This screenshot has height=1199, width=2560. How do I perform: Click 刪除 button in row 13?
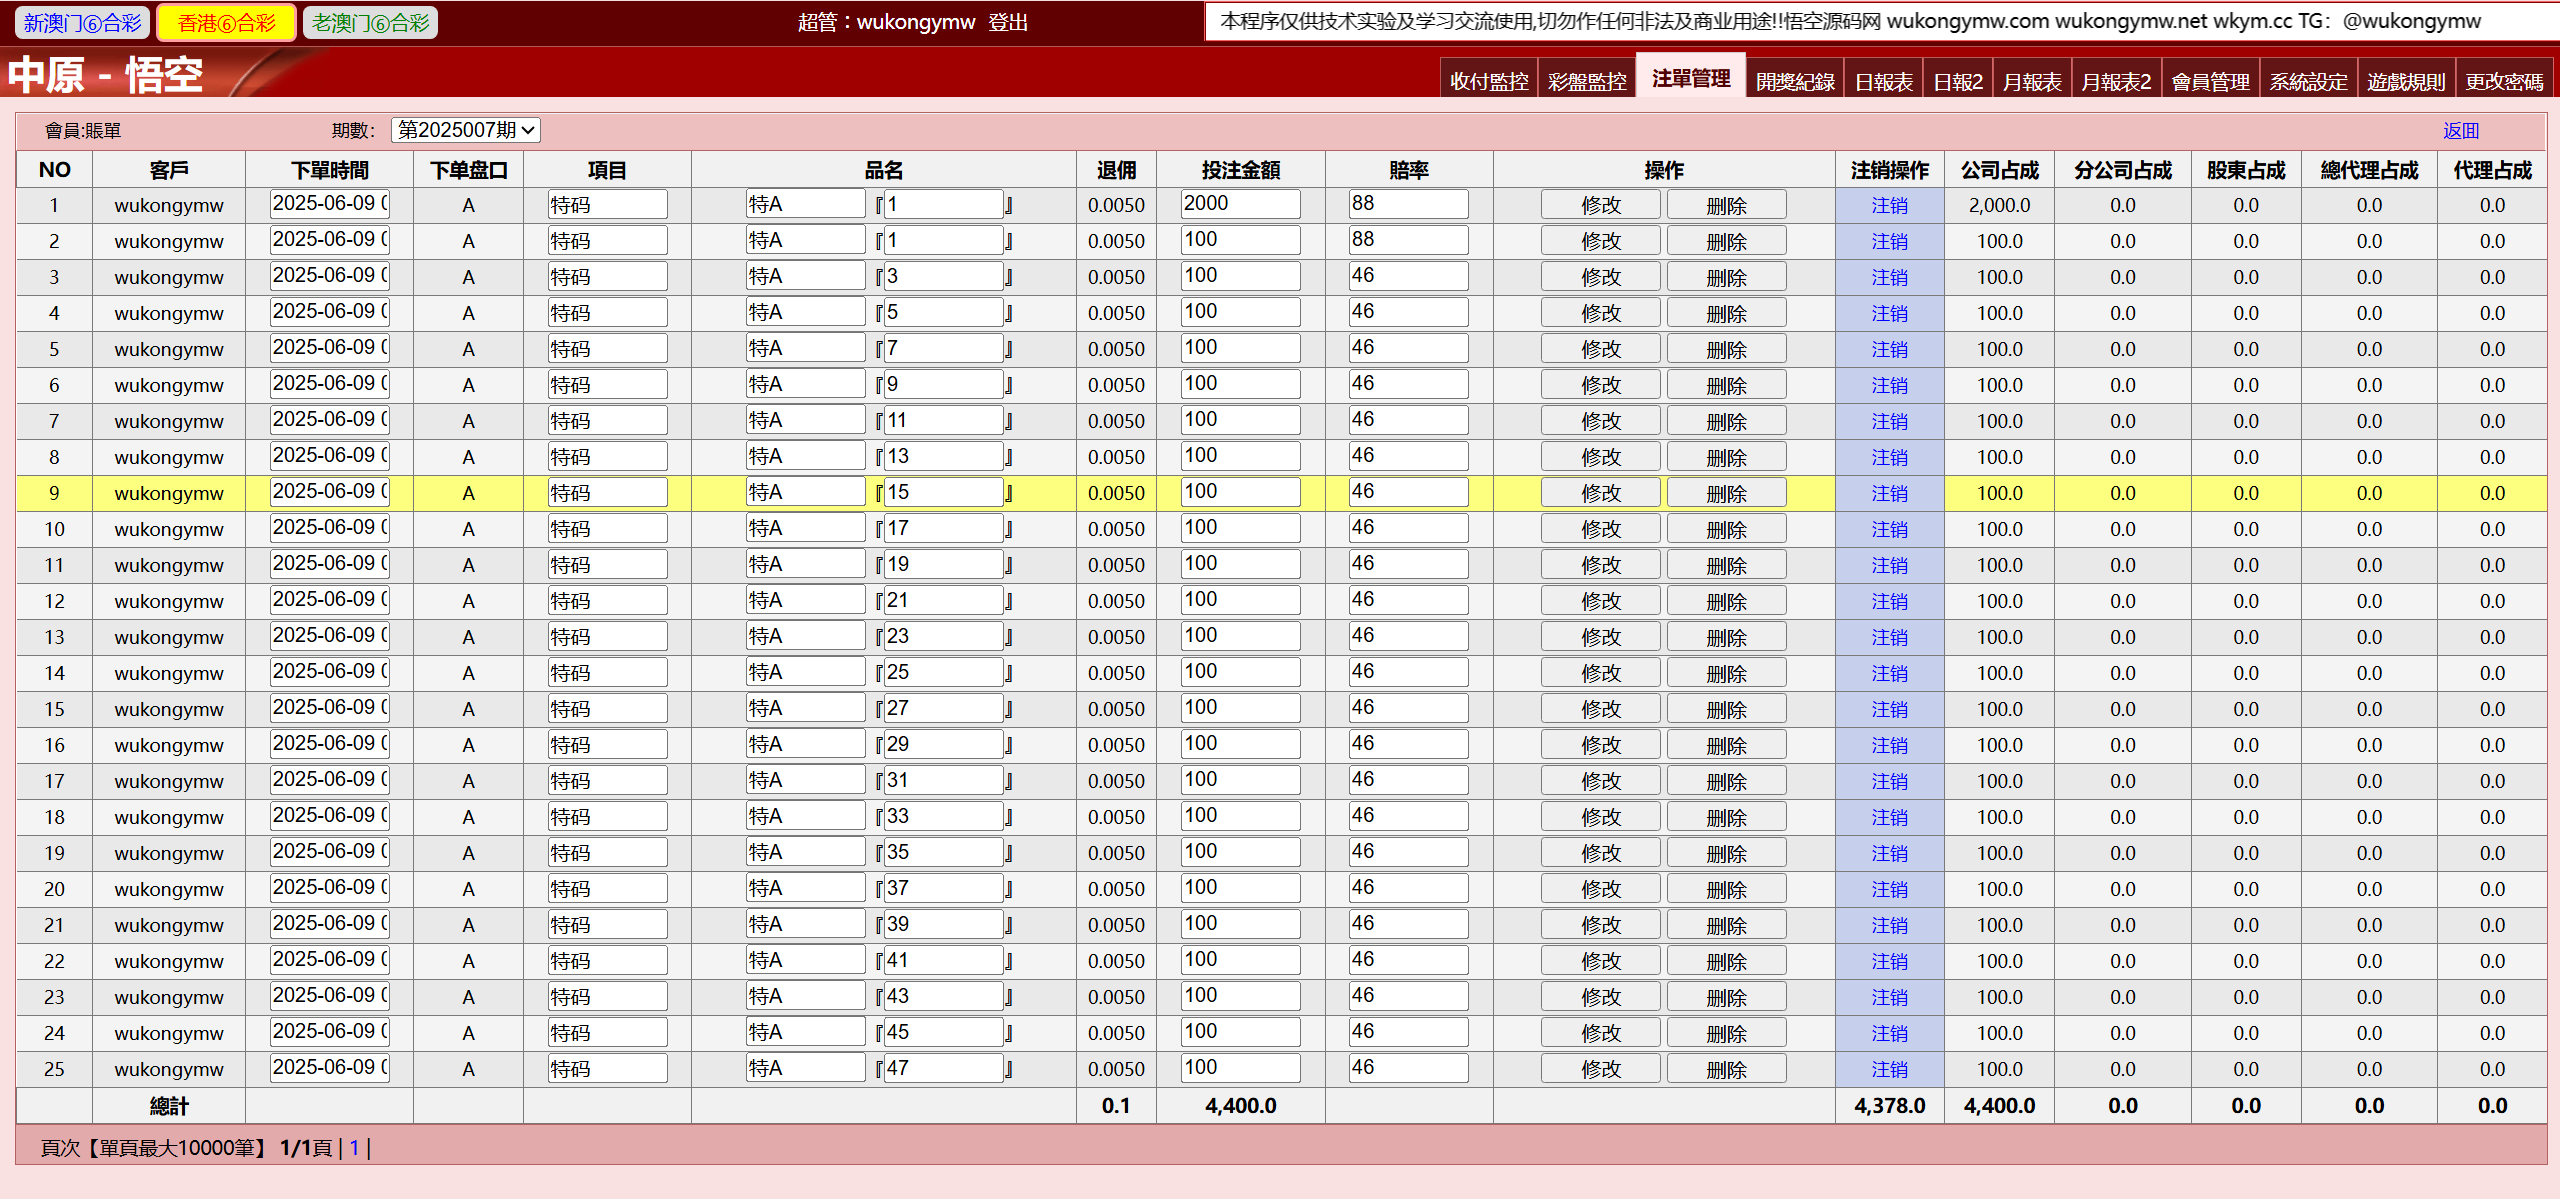pos(1726,637)
